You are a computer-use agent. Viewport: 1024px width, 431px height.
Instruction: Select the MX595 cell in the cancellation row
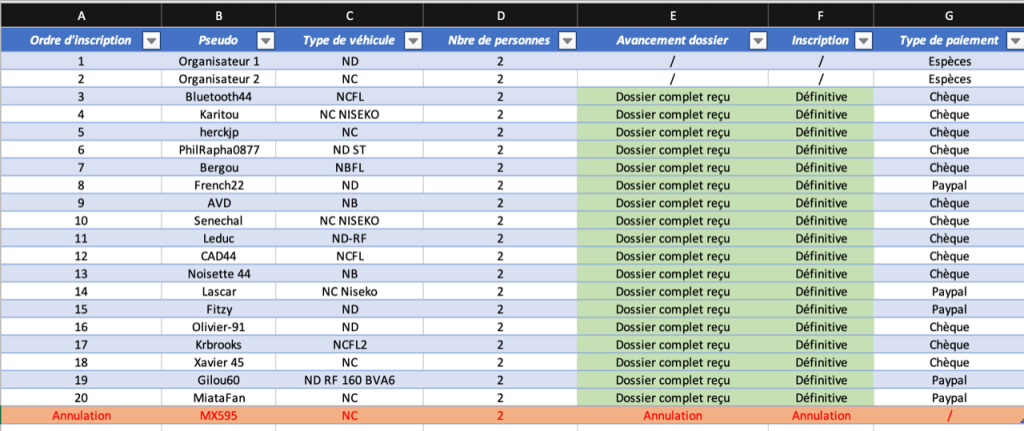tap(219, 415)
